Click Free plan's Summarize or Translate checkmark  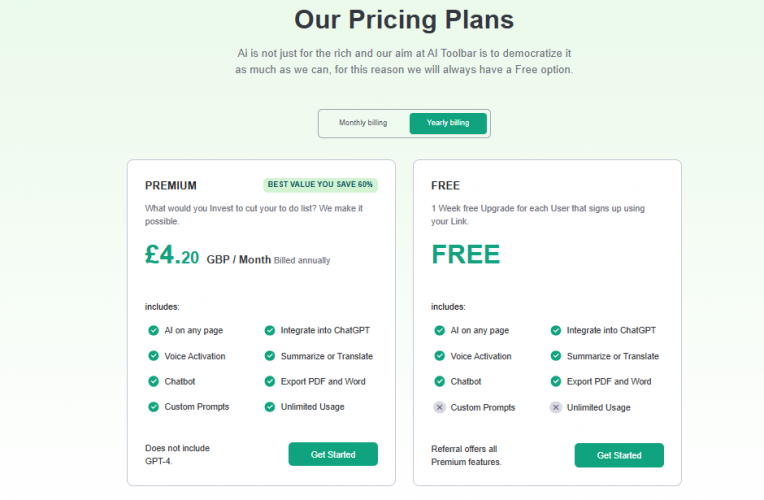pos(556,356)
